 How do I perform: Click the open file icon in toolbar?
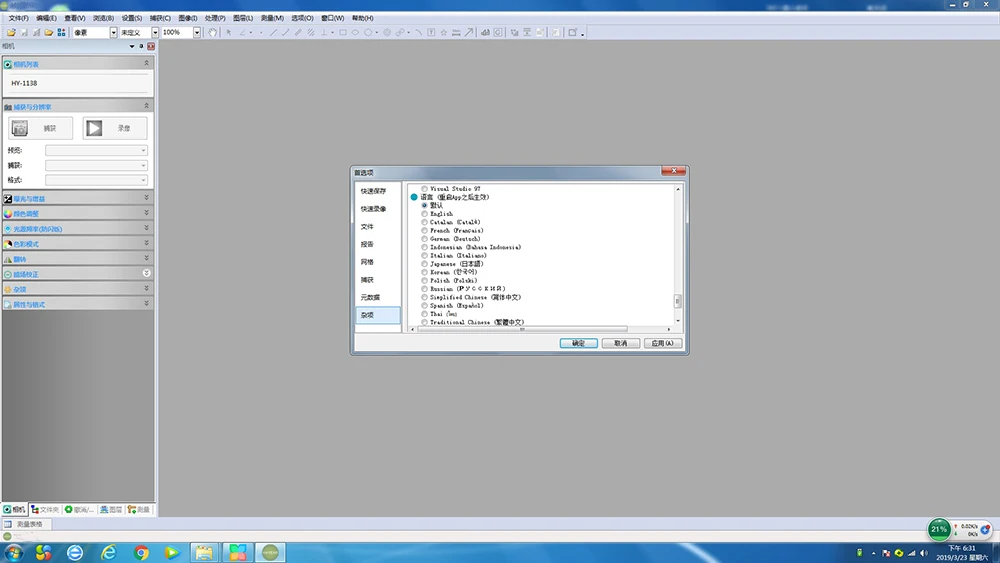coord(11,33)
